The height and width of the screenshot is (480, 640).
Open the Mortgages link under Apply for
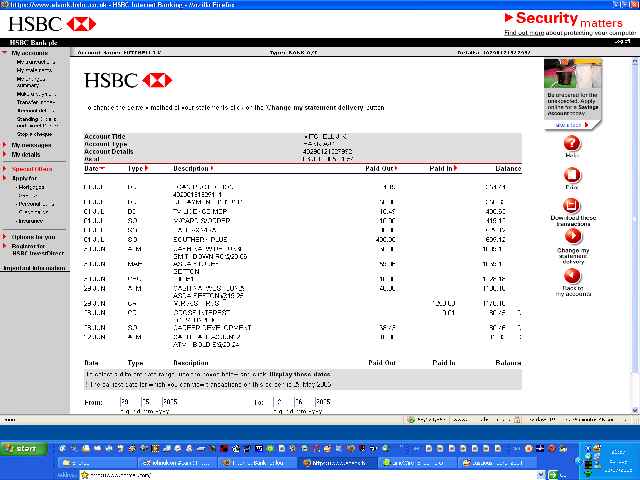(x=32, y=187)
